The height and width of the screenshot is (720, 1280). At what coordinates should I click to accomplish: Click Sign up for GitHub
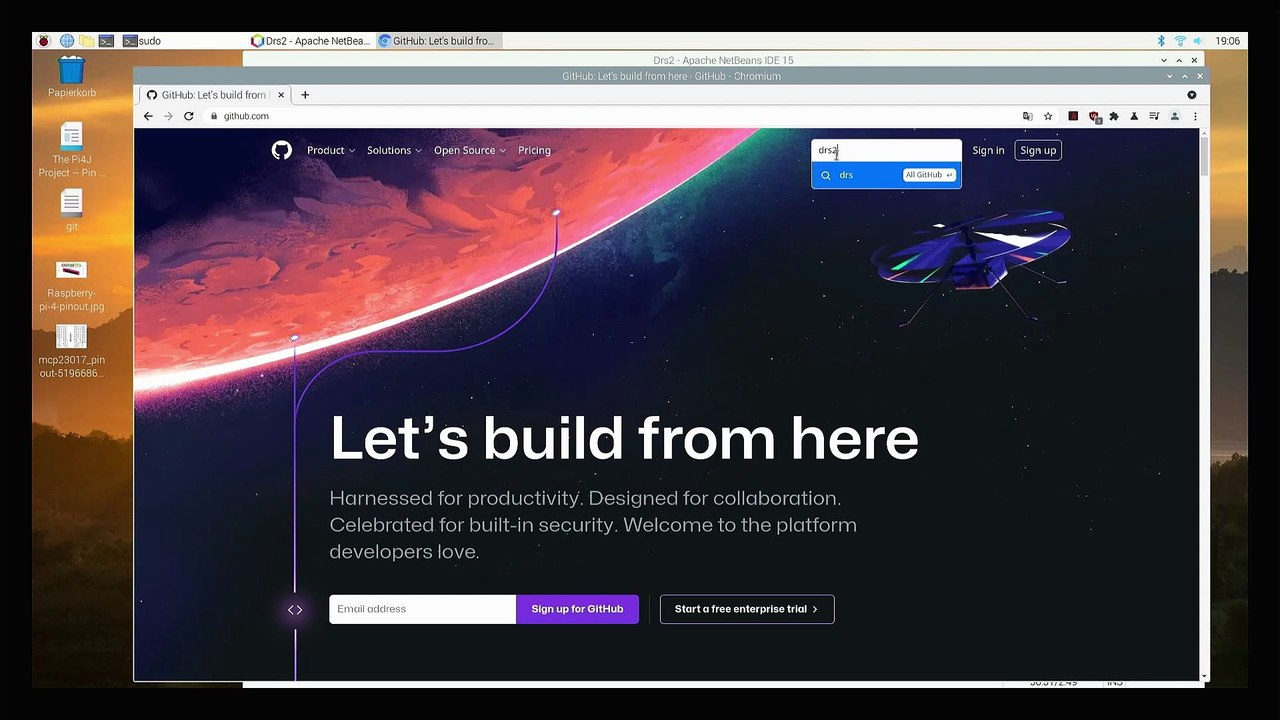click(577, 609)
